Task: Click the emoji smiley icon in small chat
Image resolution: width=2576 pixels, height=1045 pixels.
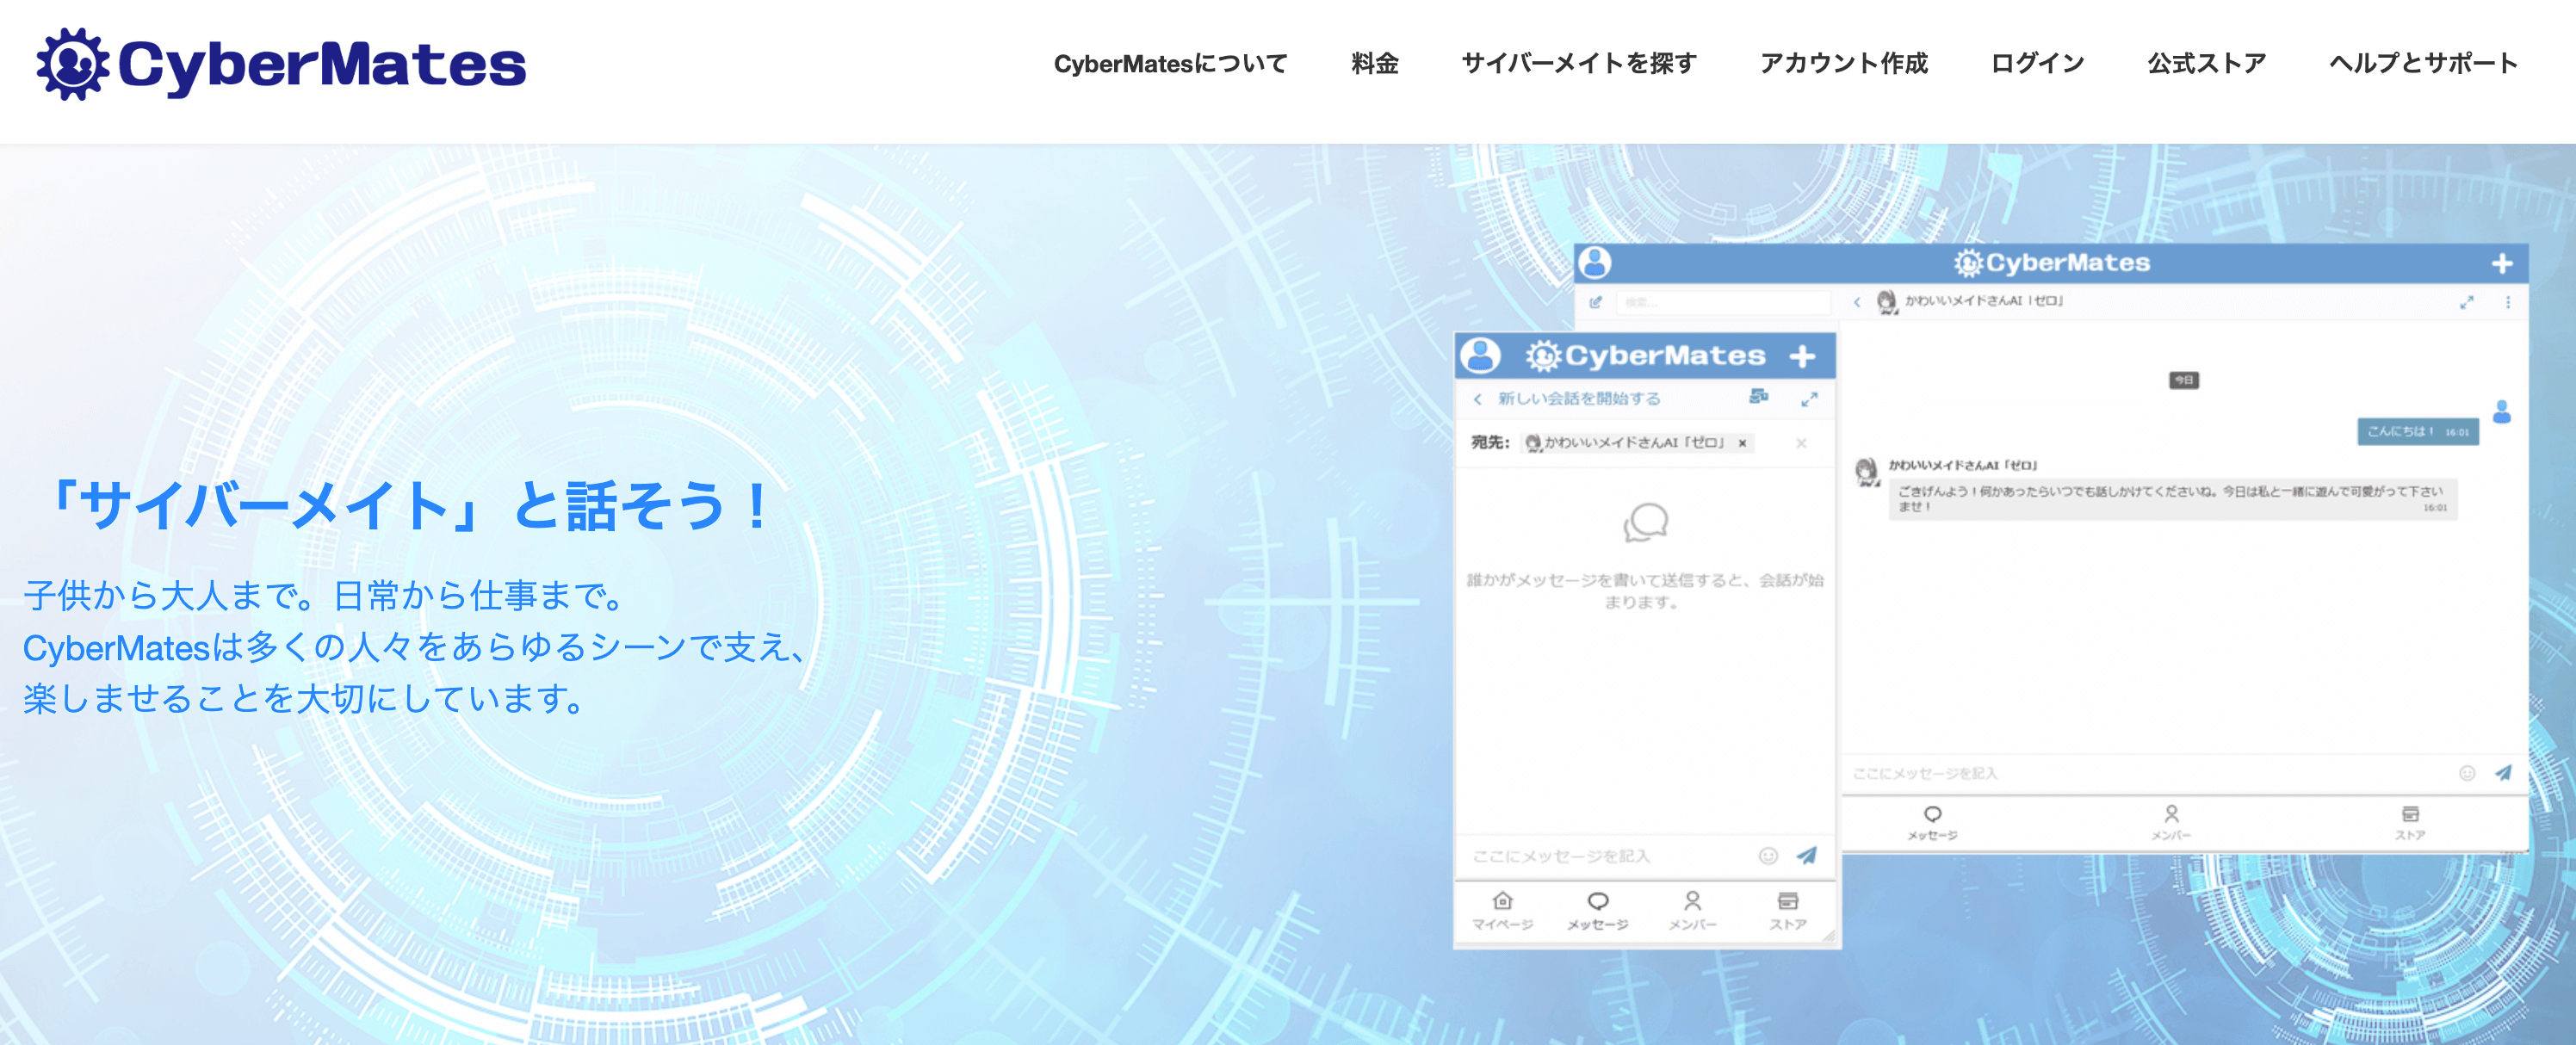Action: click(1768, 855)
